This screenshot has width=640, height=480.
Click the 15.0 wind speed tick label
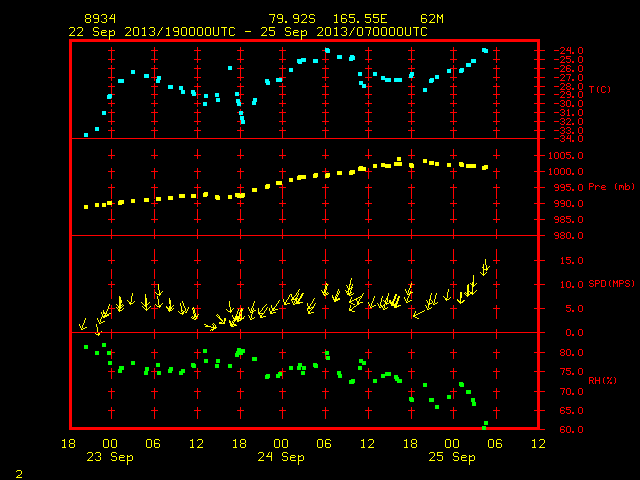click(571, 260)
